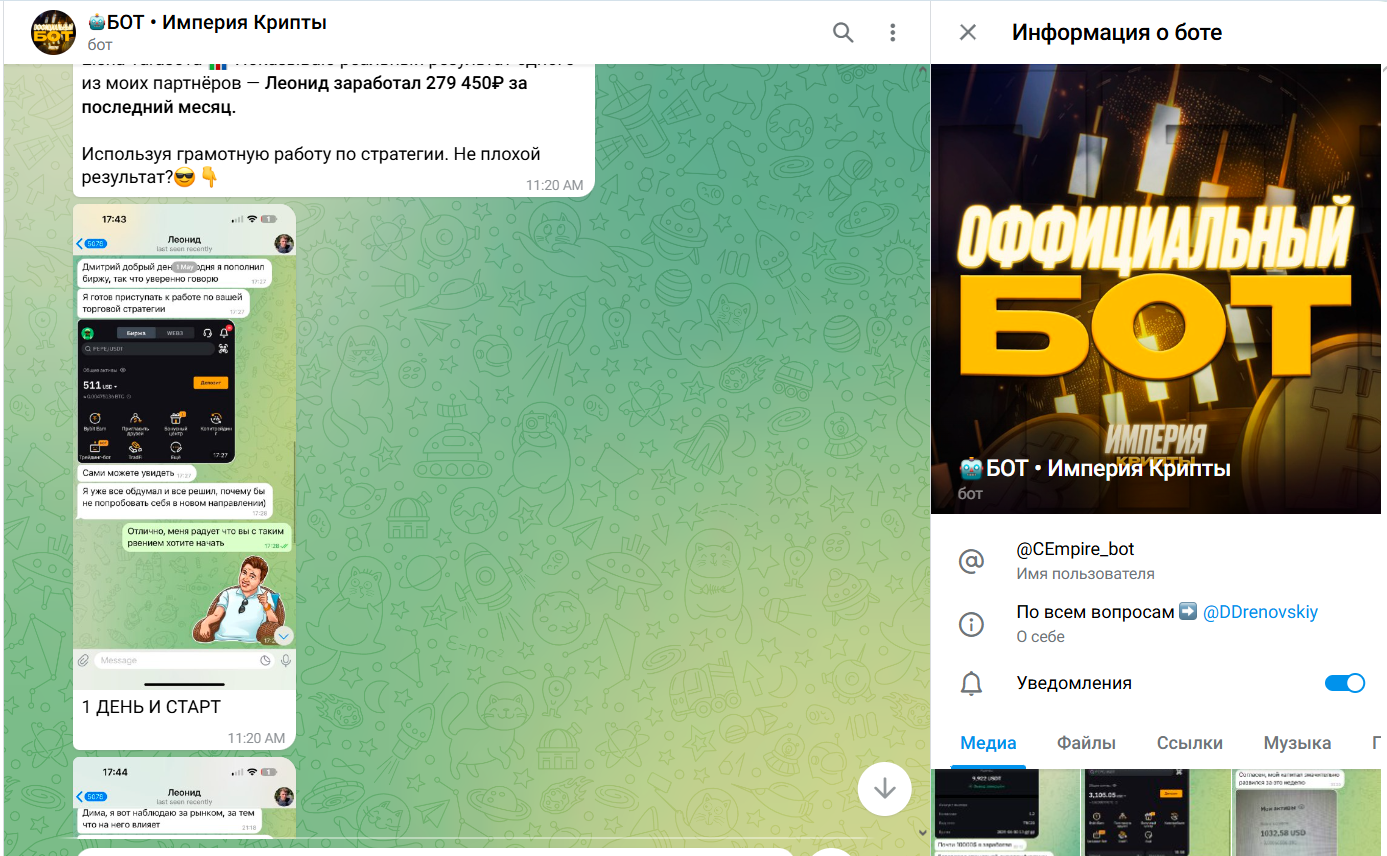Click the 'Уведомления' label
Viewport: 1387px width, 856px height.
pyautogui.click(x=1074, y=683)
